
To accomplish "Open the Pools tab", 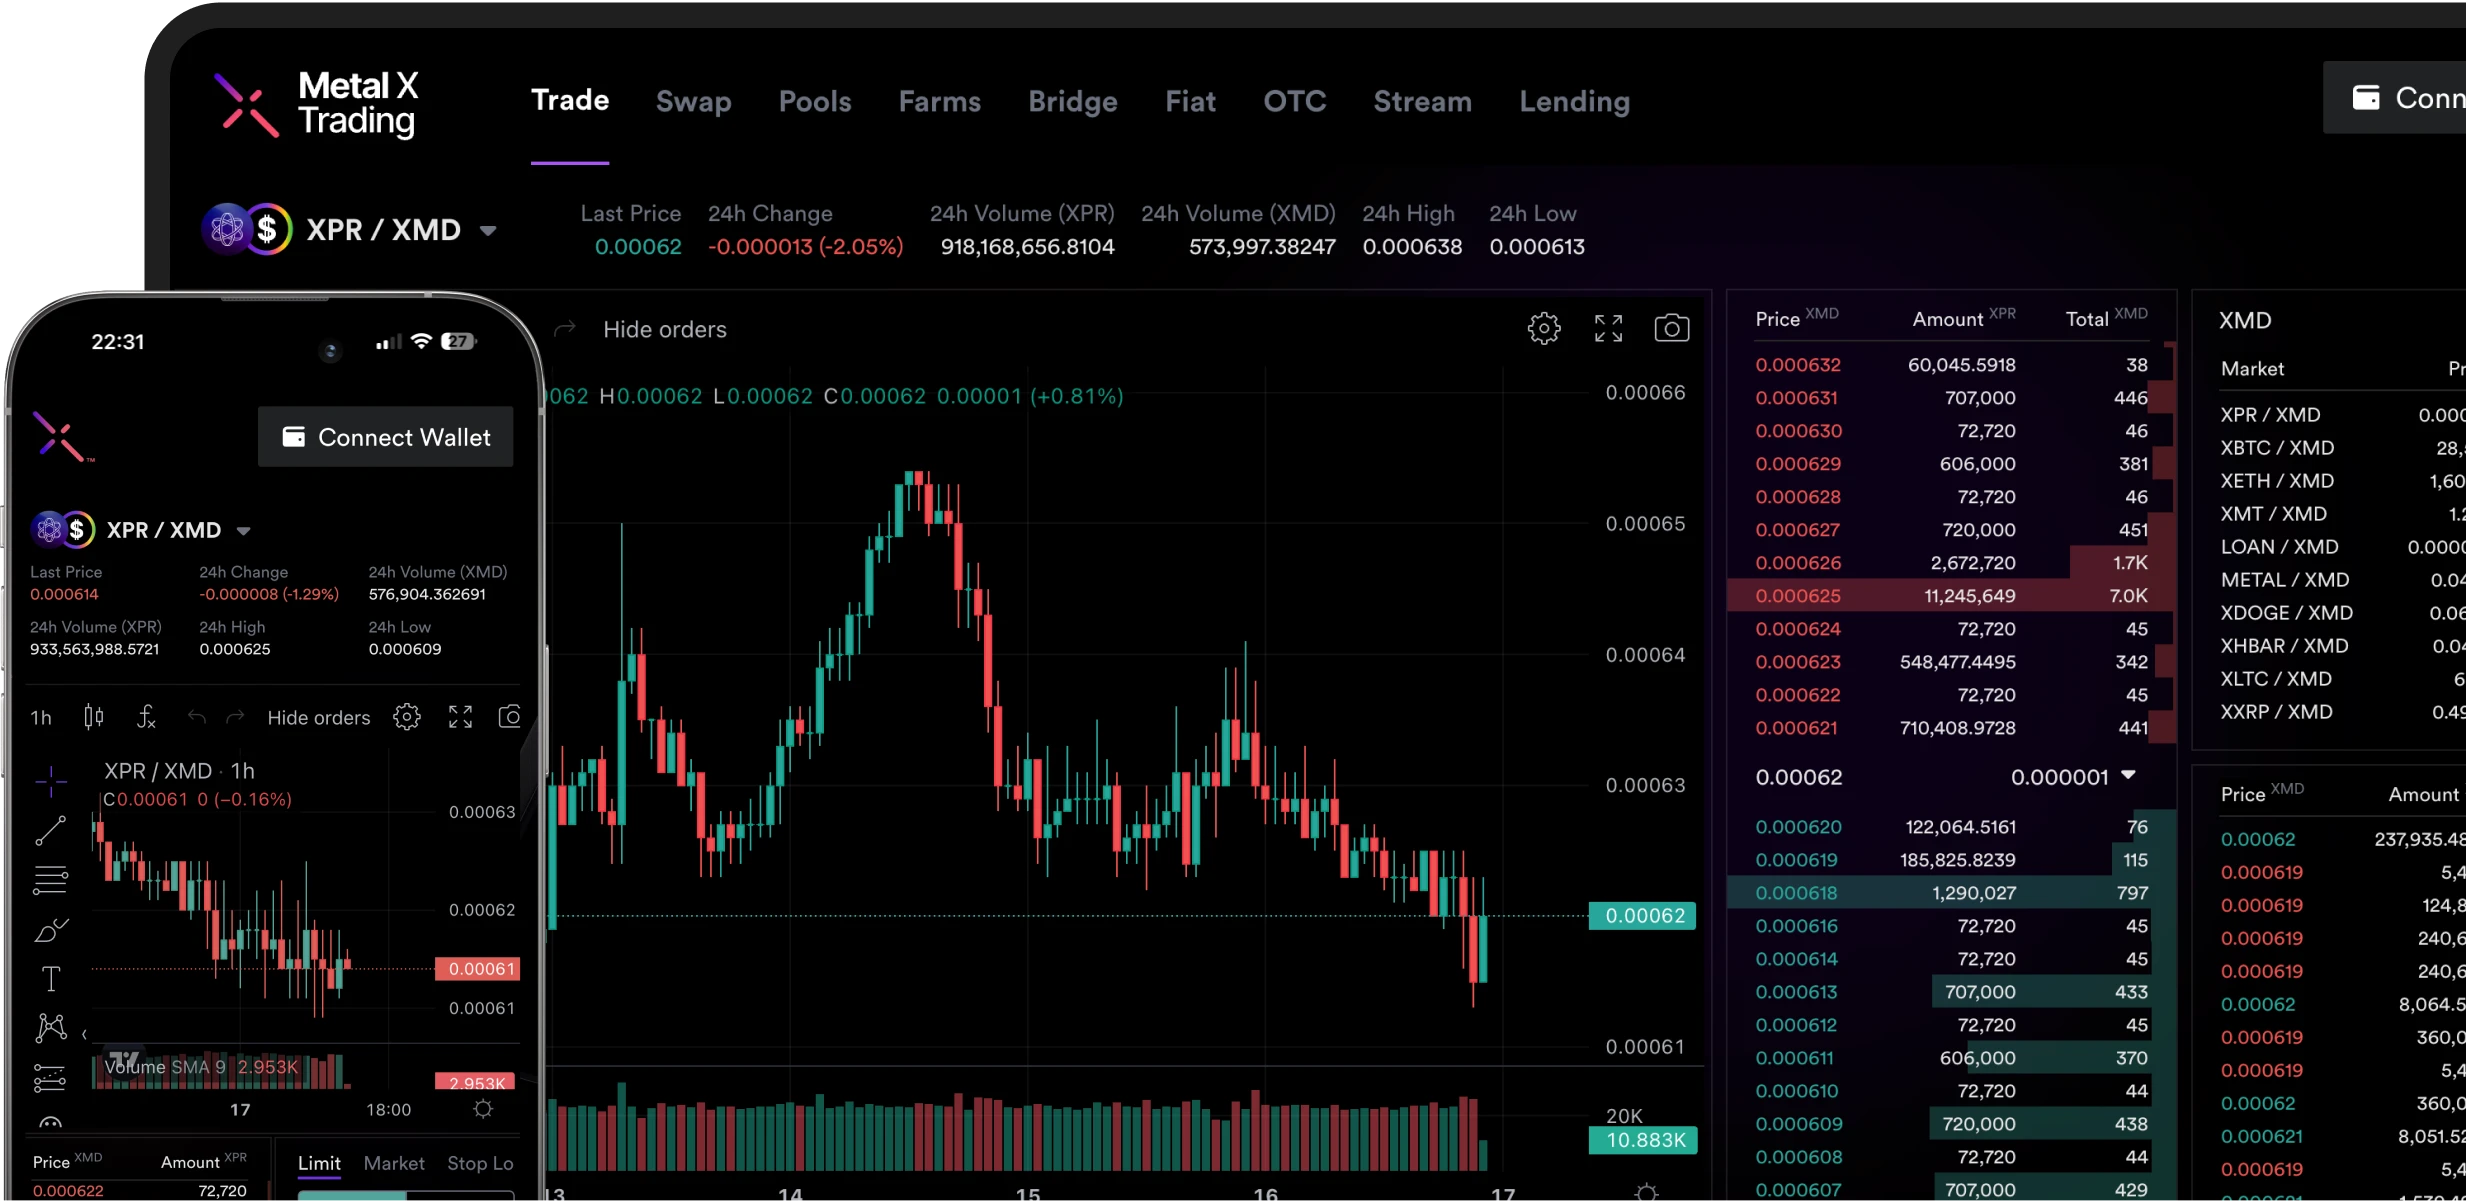I will coord(815,101).
